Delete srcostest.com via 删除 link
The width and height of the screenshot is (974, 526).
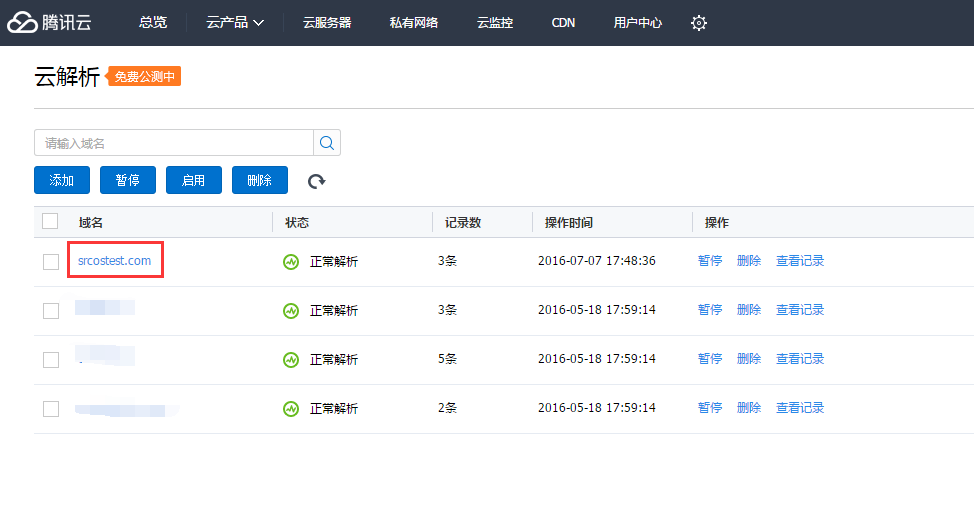749,261
